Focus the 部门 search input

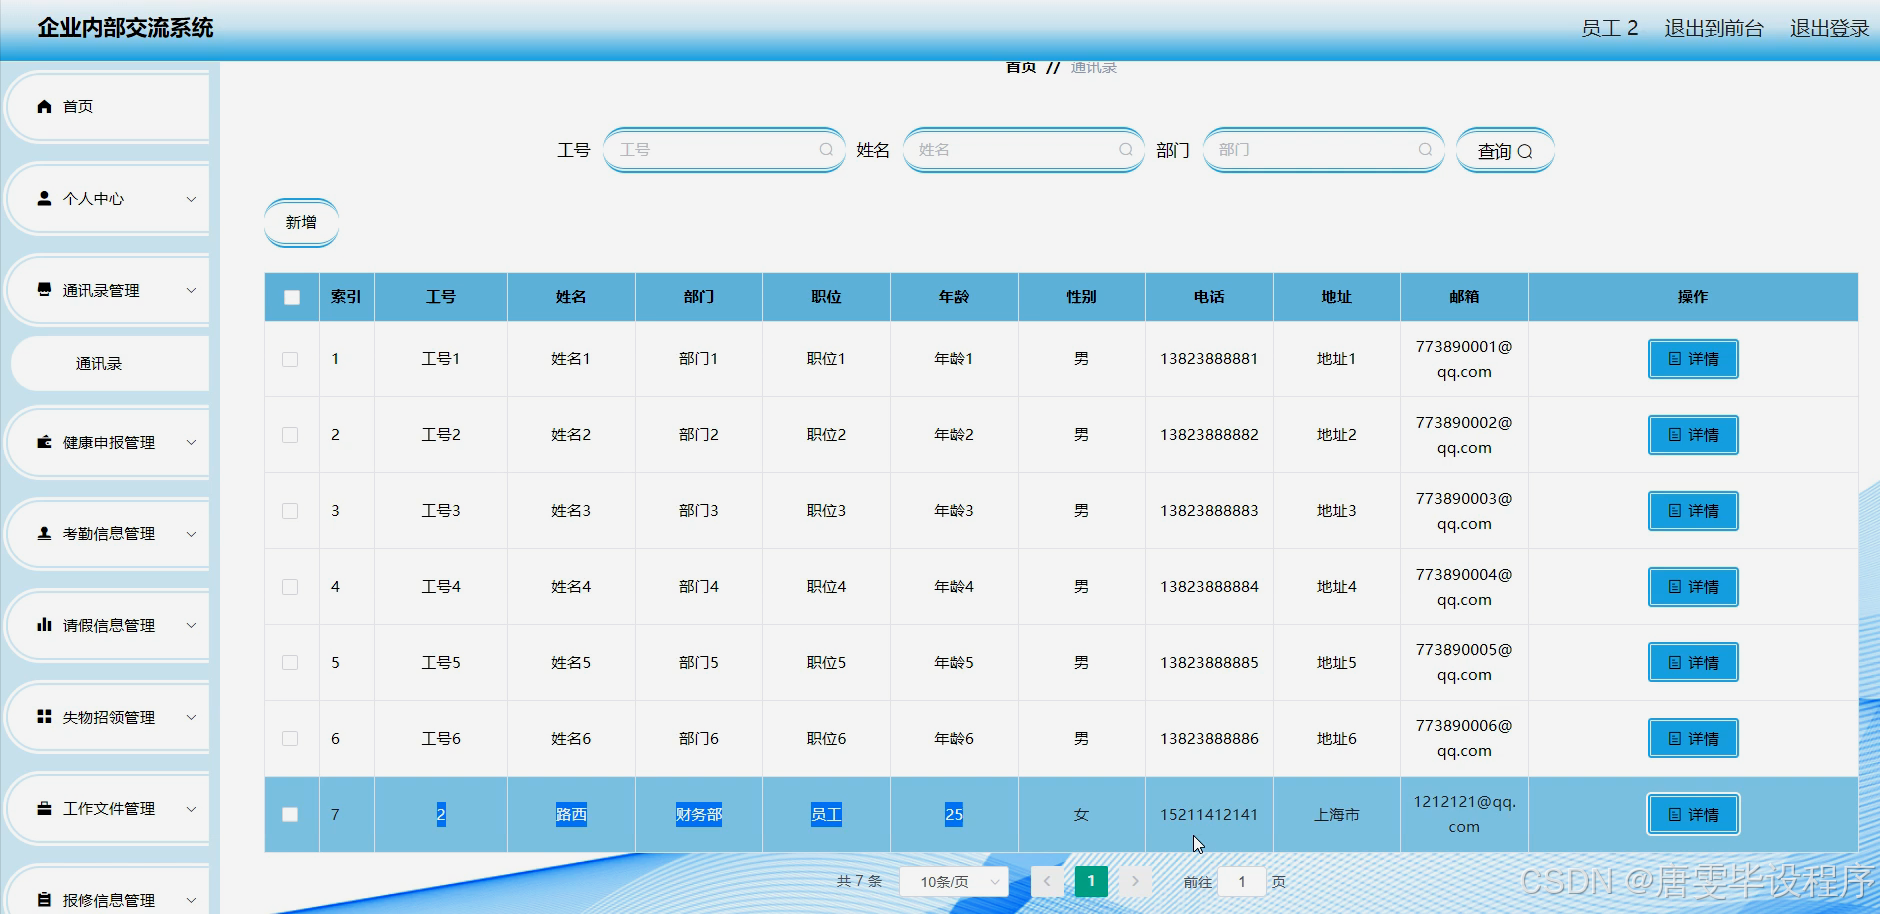tap(1323, 150)
